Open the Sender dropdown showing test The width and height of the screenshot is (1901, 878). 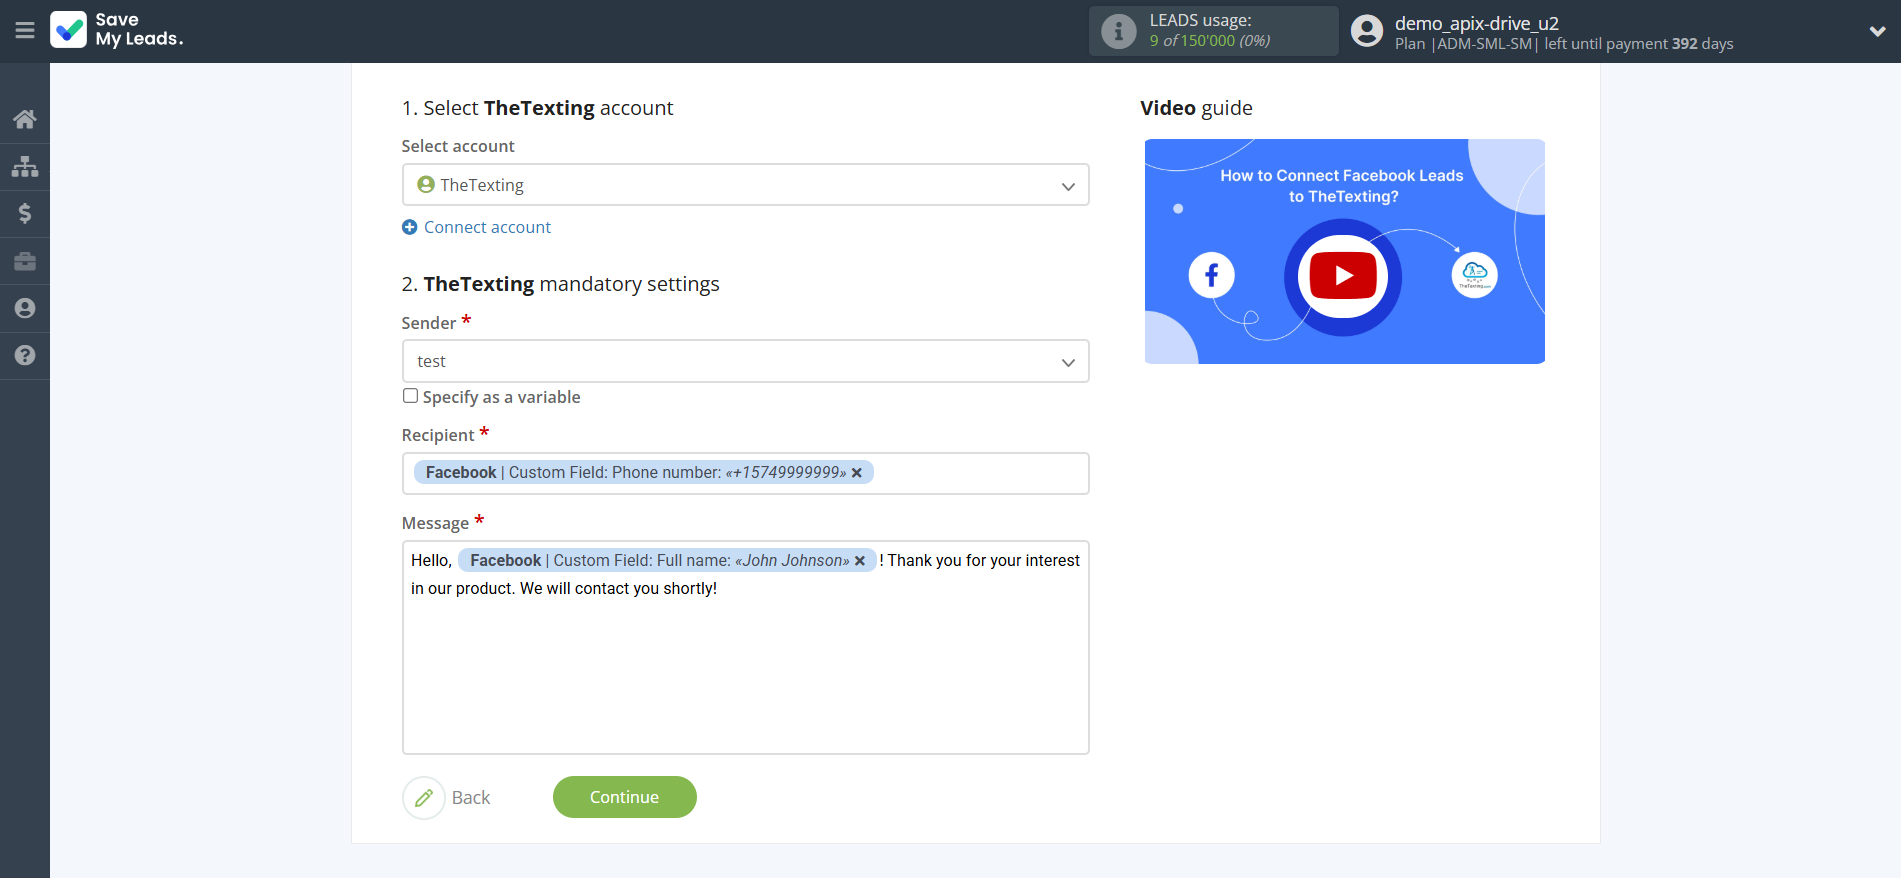(x=745, y=361)
